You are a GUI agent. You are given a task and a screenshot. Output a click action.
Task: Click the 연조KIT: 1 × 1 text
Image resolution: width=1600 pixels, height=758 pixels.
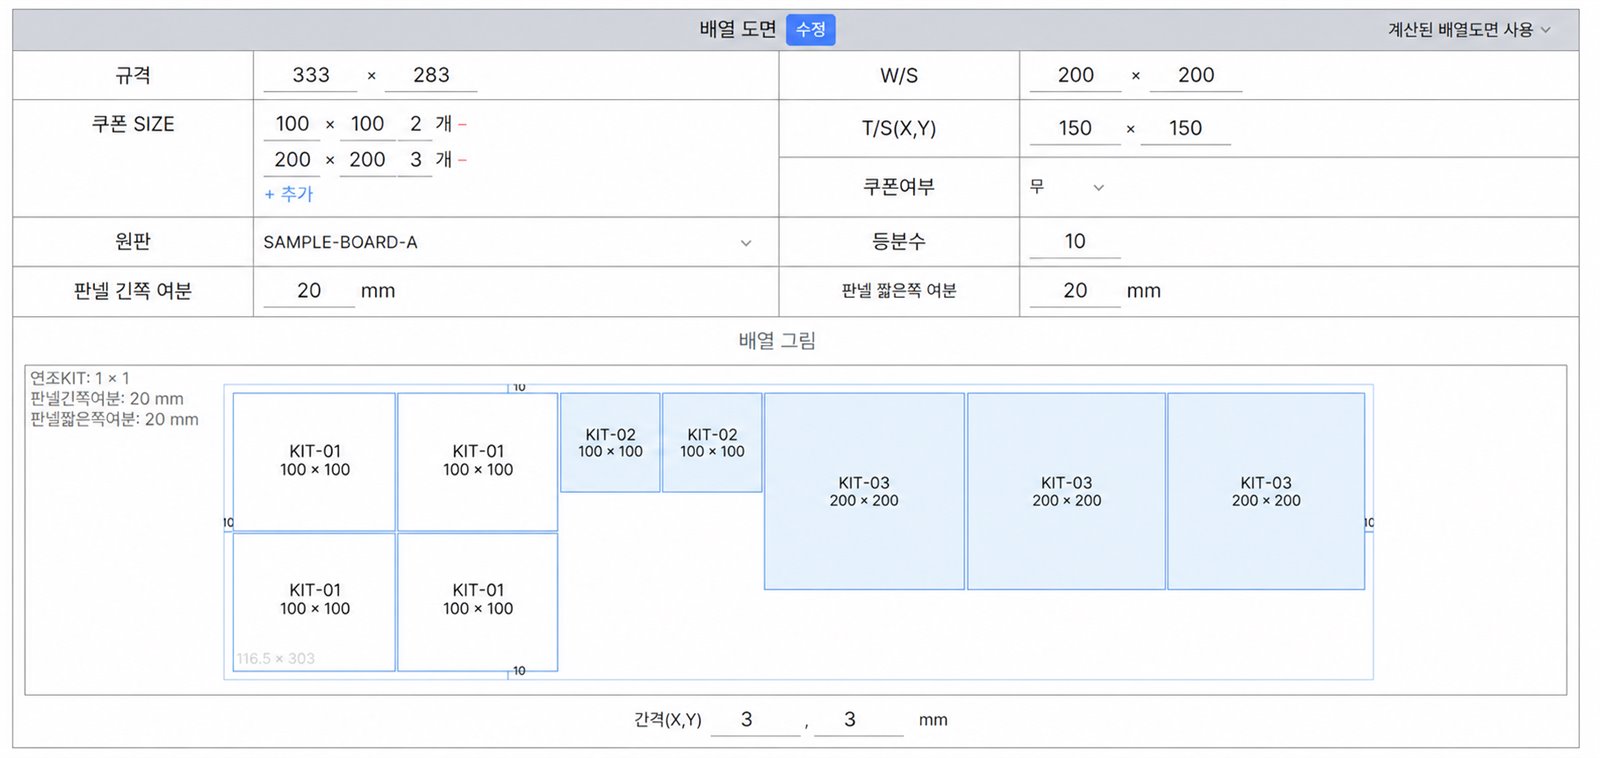(80, 378)
